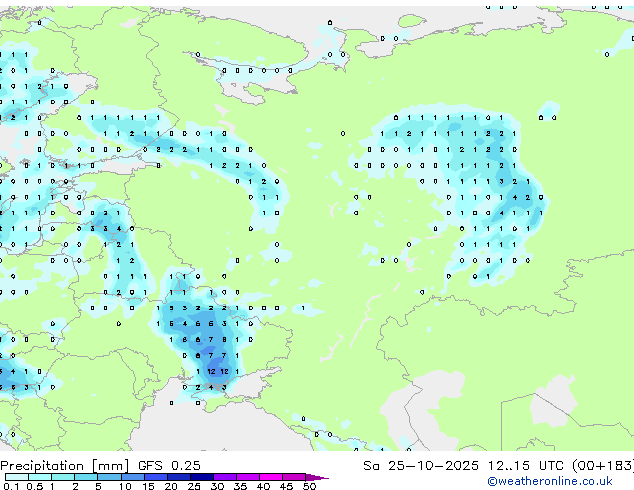Click the '30' legend scale value

pos(217,486)
